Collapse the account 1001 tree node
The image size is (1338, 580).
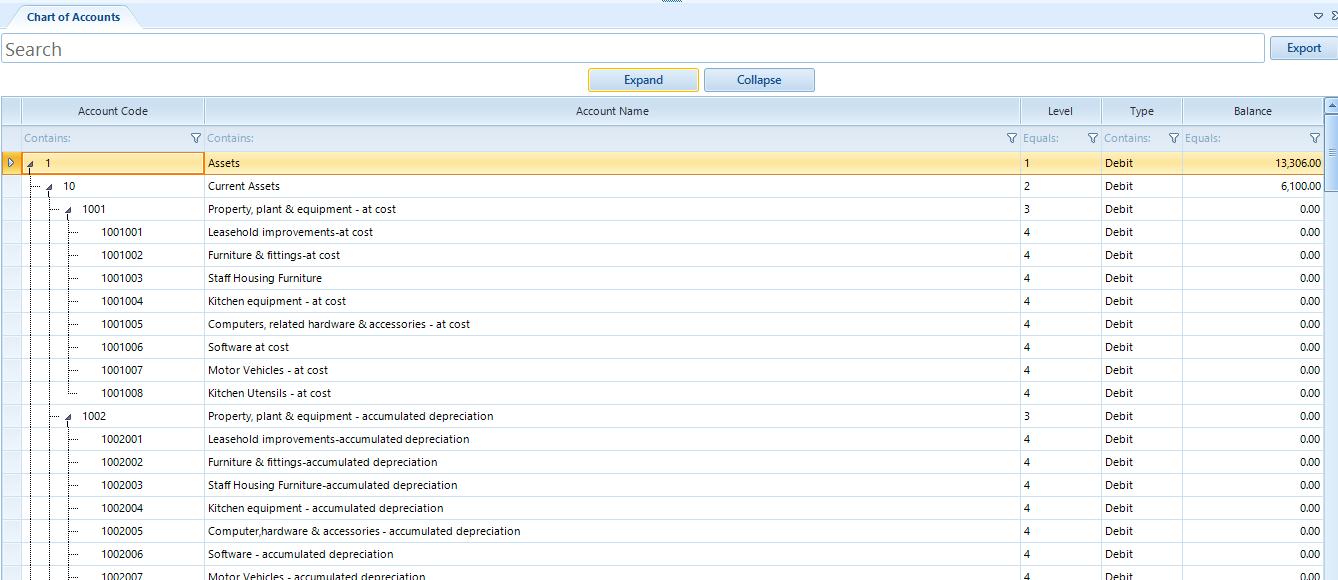tap(68, 210)
